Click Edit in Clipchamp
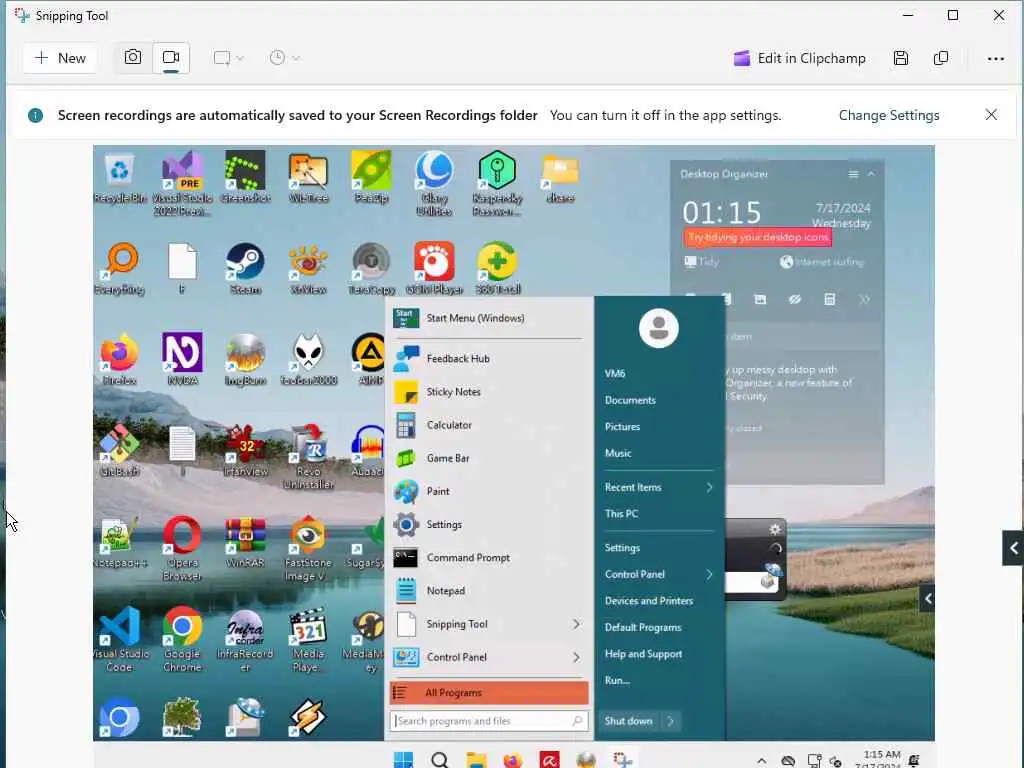This screenshot has height=768, width=1024. [799, 58]
